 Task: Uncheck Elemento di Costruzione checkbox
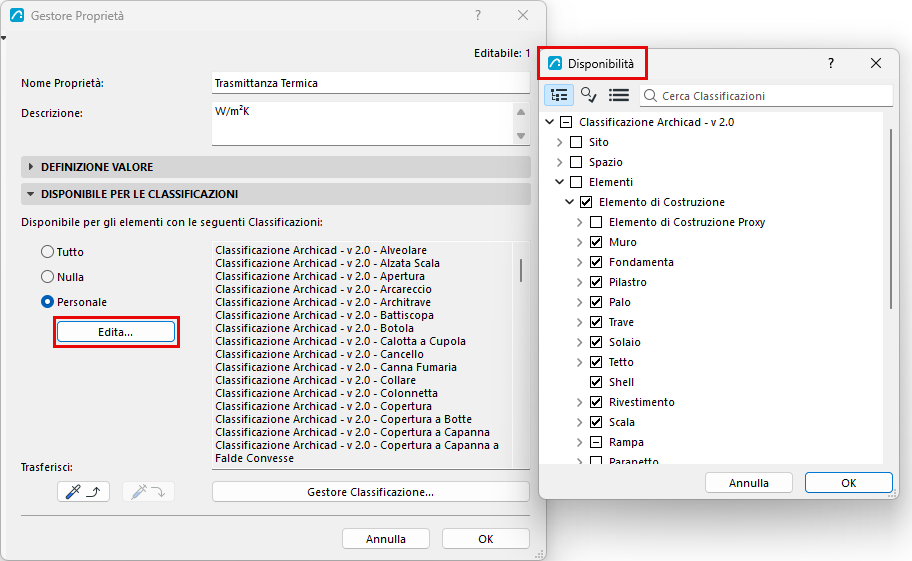[586, 202]
